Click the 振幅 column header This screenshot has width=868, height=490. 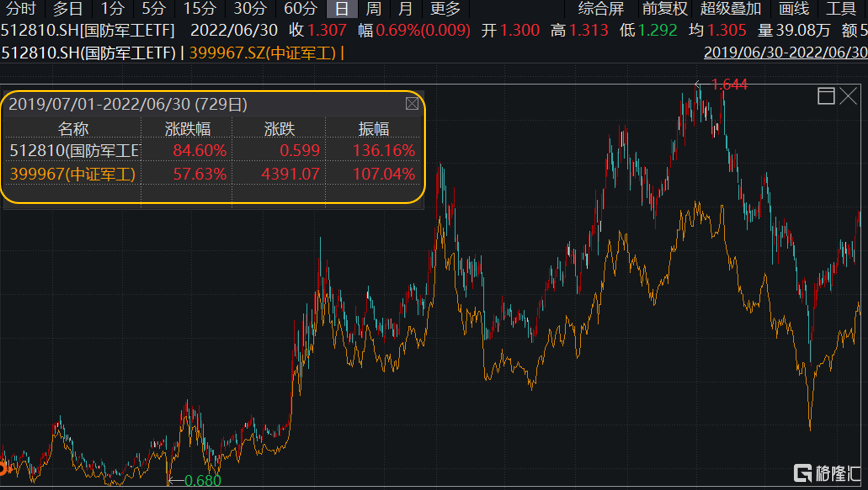(x=374, y=128)
